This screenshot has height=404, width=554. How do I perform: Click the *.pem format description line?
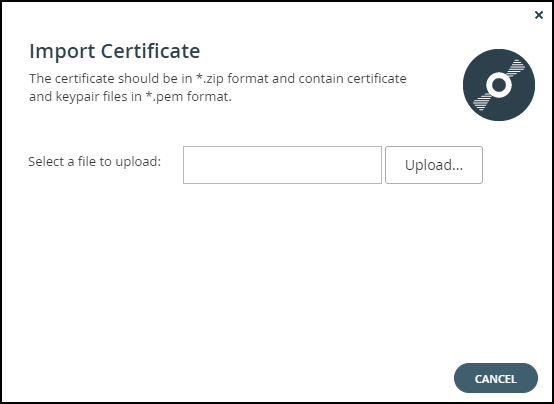point(130,96)
